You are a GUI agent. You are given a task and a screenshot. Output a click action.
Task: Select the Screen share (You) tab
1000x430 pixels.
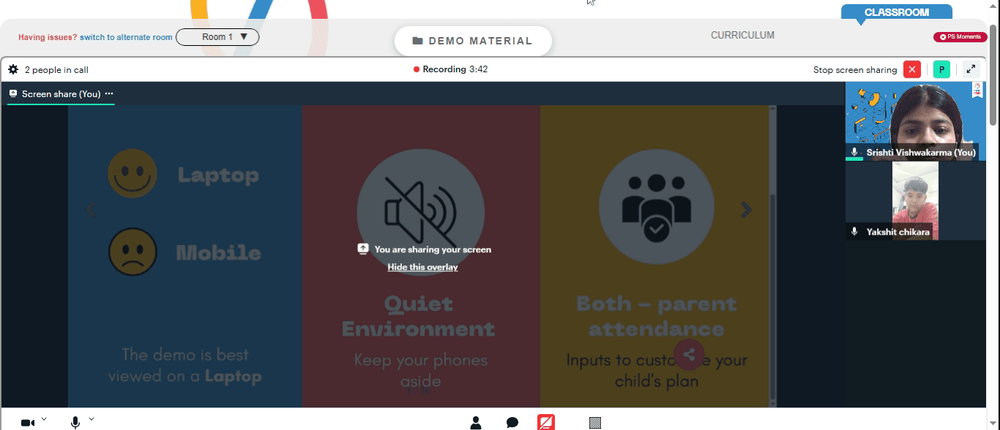point(61,94)
